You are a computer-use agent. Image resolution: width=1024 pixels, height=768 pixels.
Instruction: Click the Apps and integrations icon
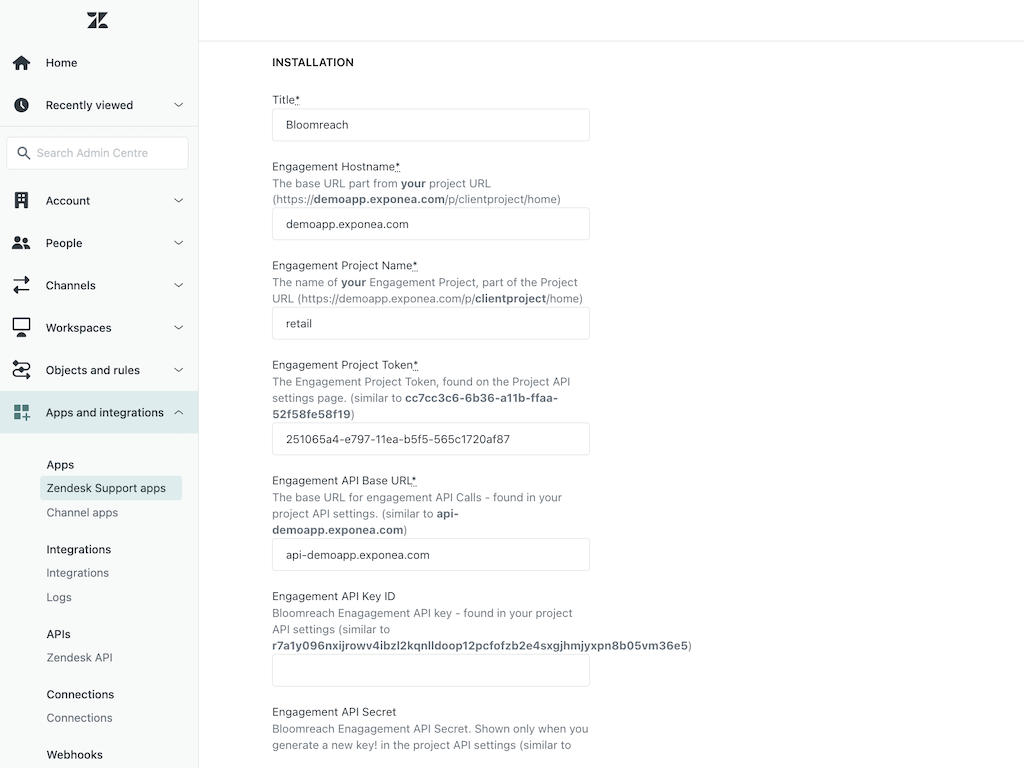(x=21, y=412)
